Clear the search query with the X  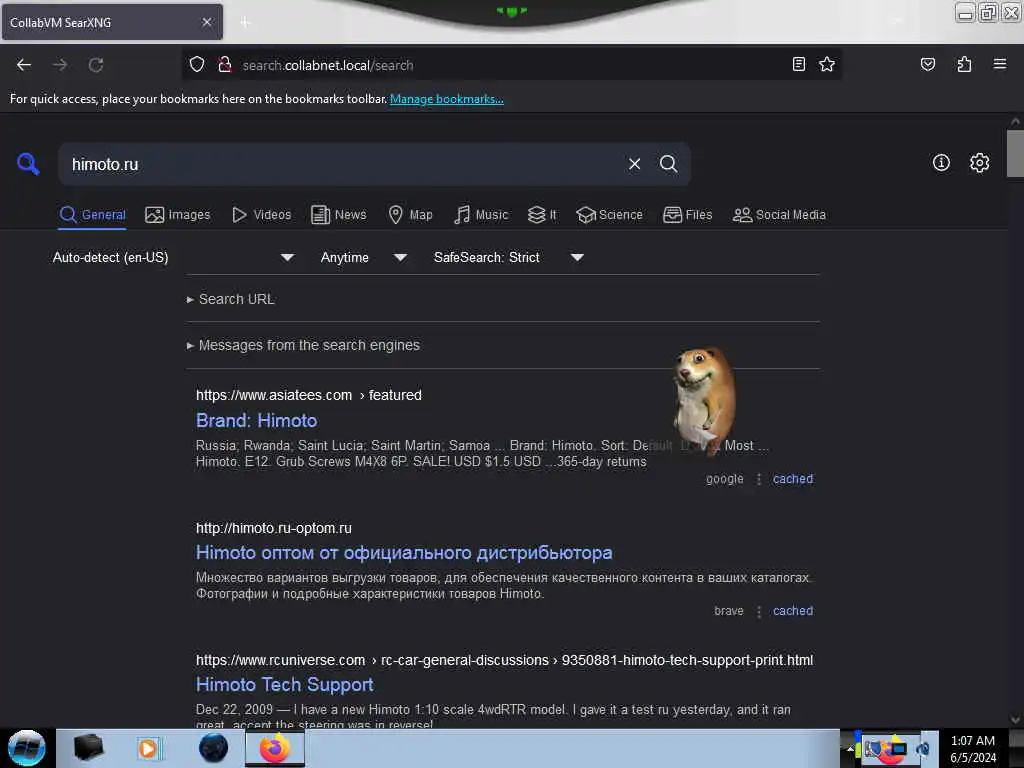634,164
